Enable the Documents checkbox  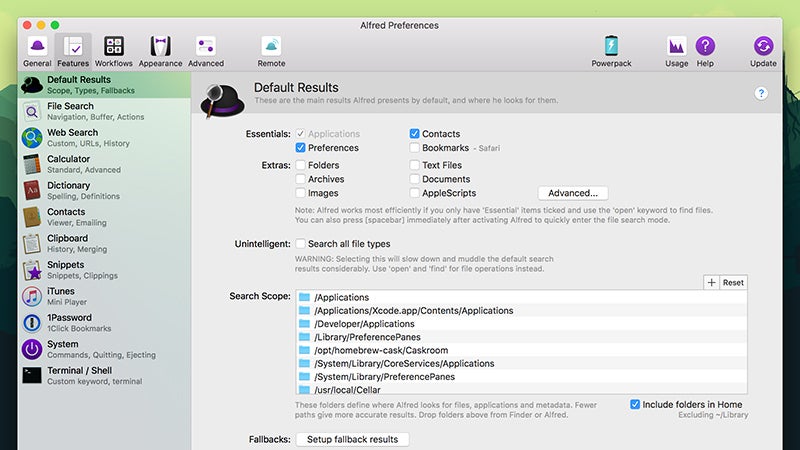(x=414, y=179)
